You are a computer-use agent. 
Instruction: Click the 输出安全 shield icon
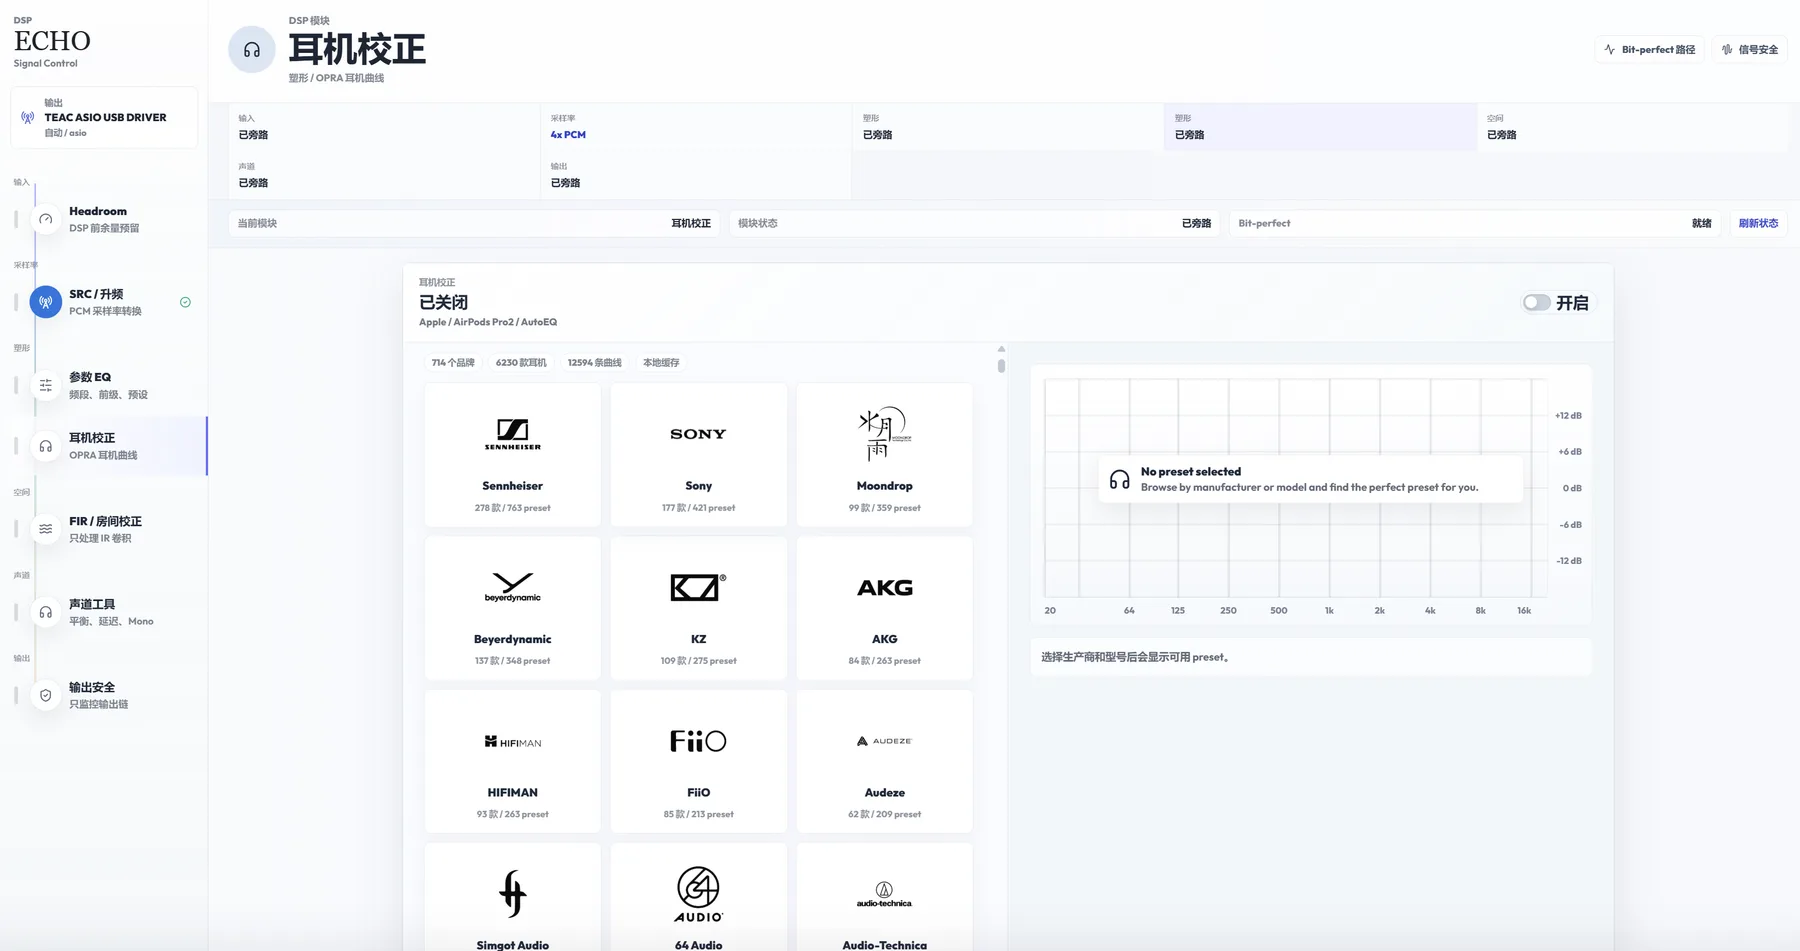pyautogui.click(x=46, y=695)
